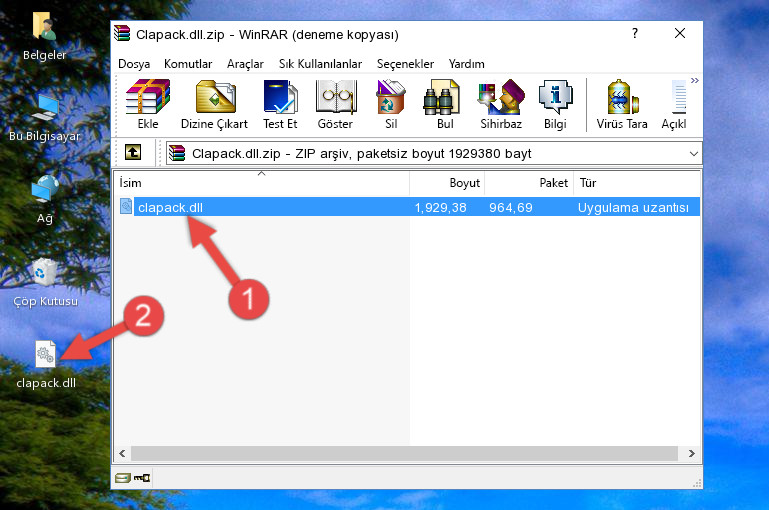Open the Göster (View) tool
The width and height of the screenshot is (769, 510).
coord(335,104)
